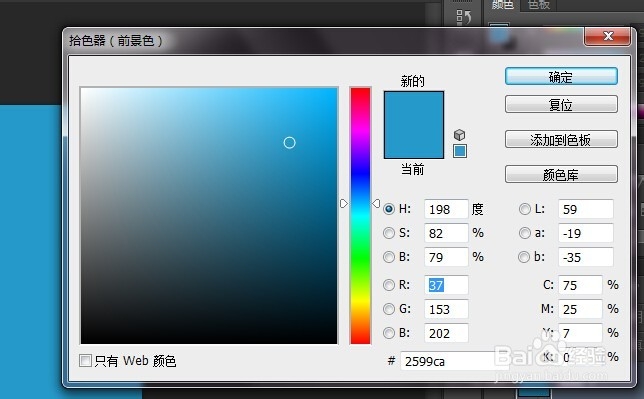The image size is (644, 399).
Task: Enable the 只有 Web 颜色 checkbox
Action: 85,361
